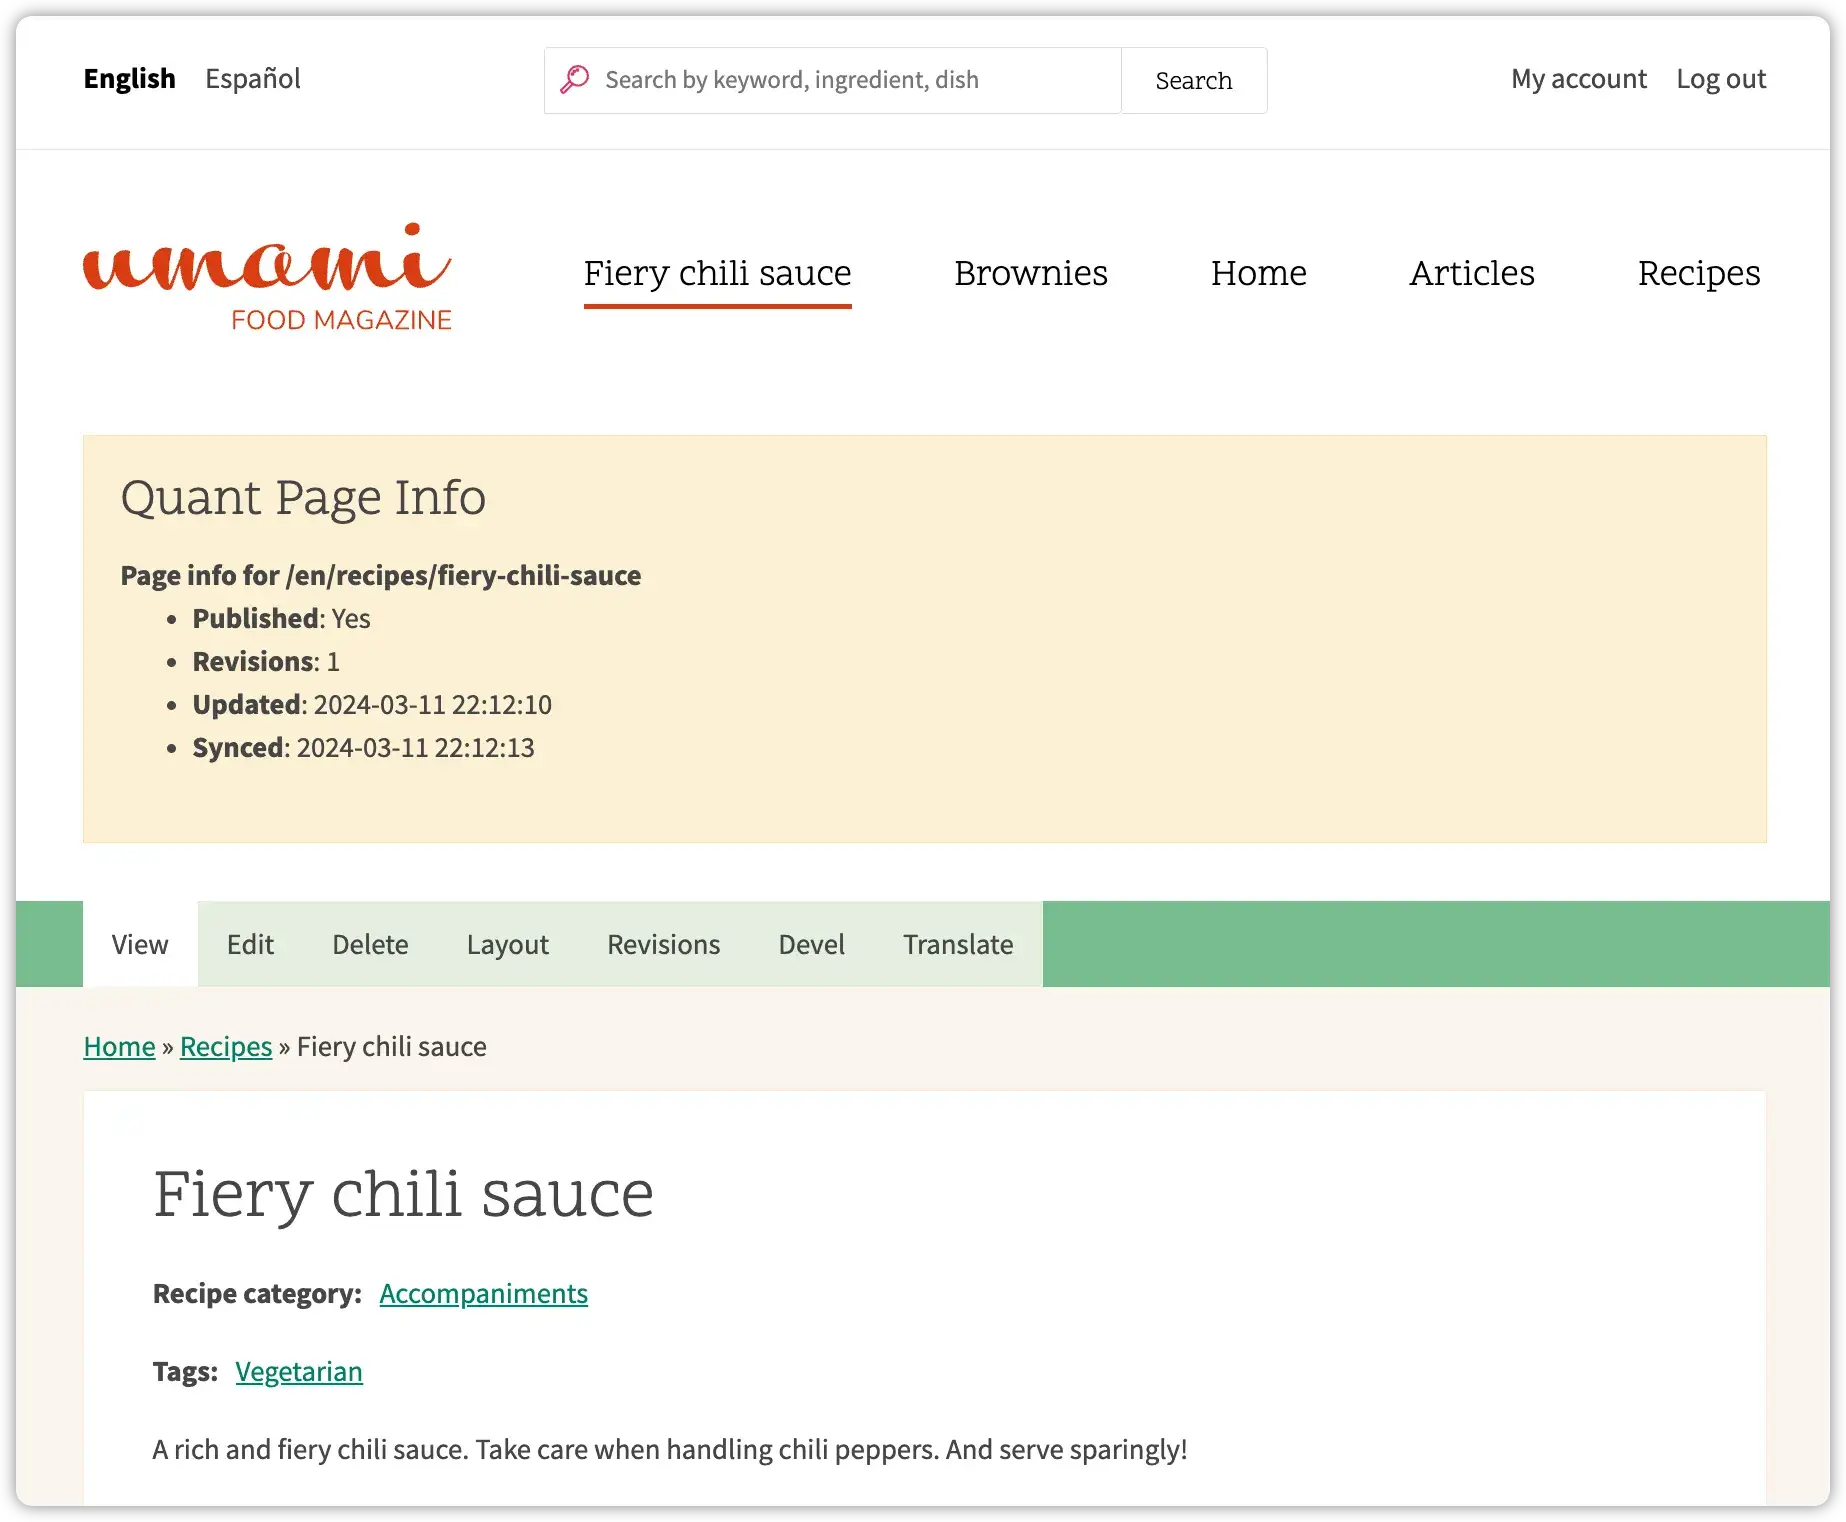The image size is (1846, 1522).
Task: Open My account
Action: point(1578,79)
